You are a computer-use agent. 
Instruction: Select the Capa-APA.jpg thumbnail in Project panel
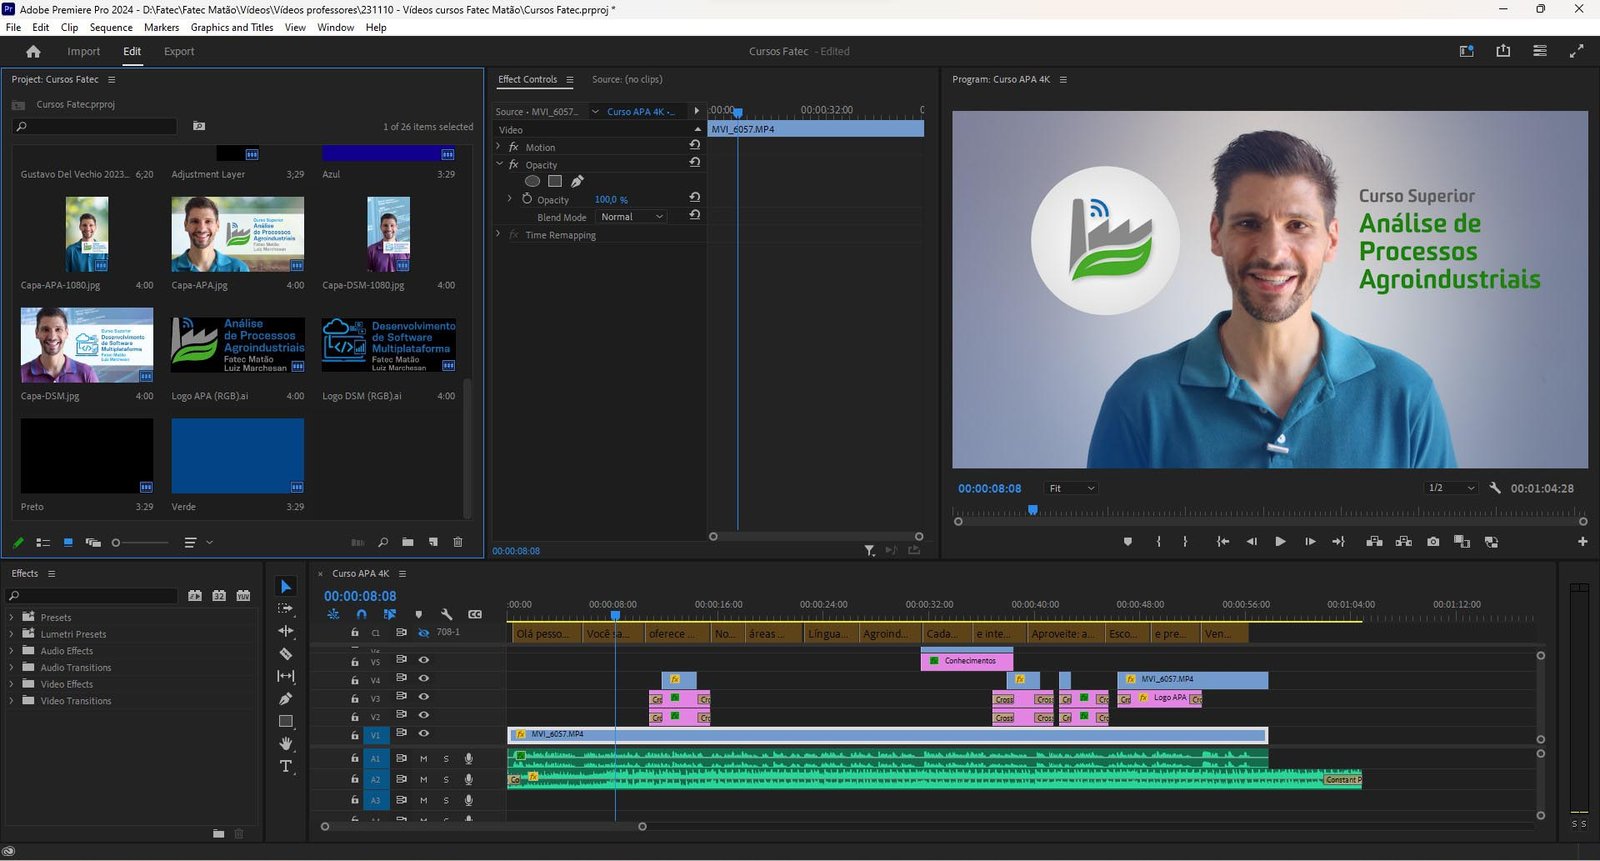point(237,234)
